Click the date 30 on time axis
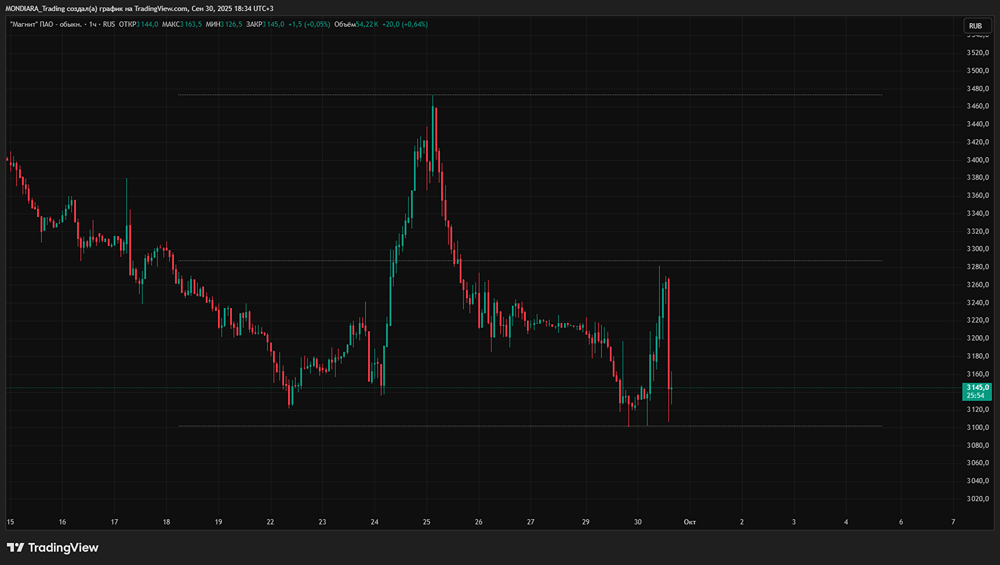This screenshot has height=565, width=1000. click(x=638, y=522)
